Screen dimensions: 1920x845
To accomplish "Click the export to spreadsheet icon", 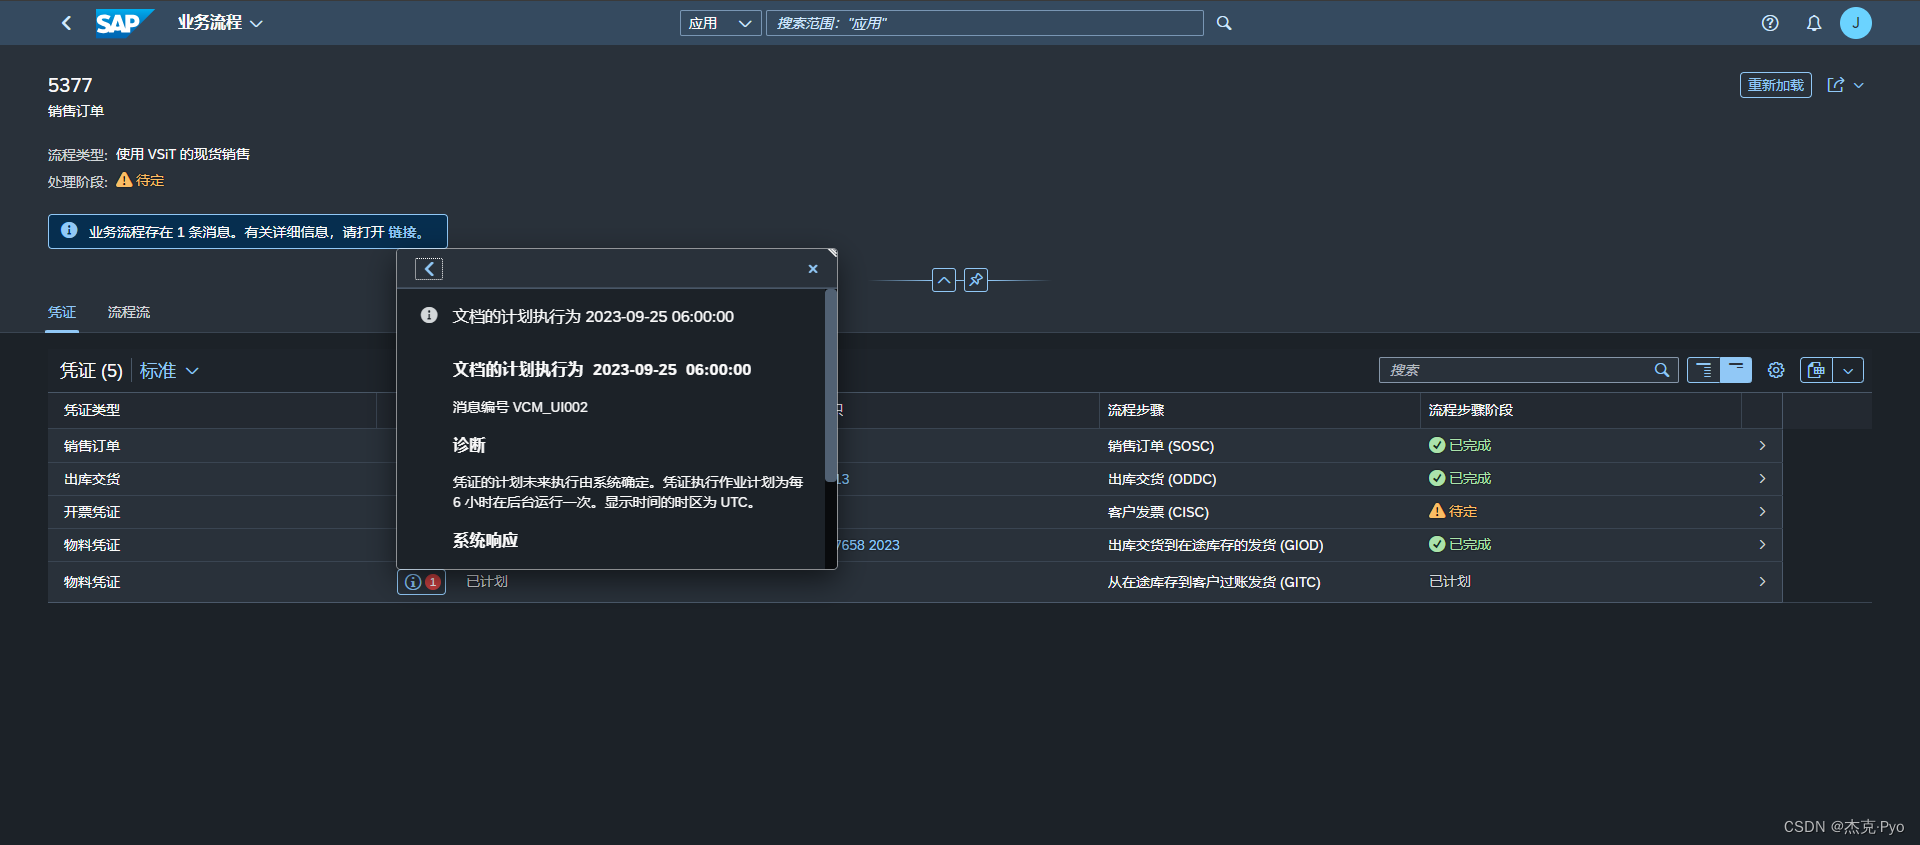I will point(1817,370).
